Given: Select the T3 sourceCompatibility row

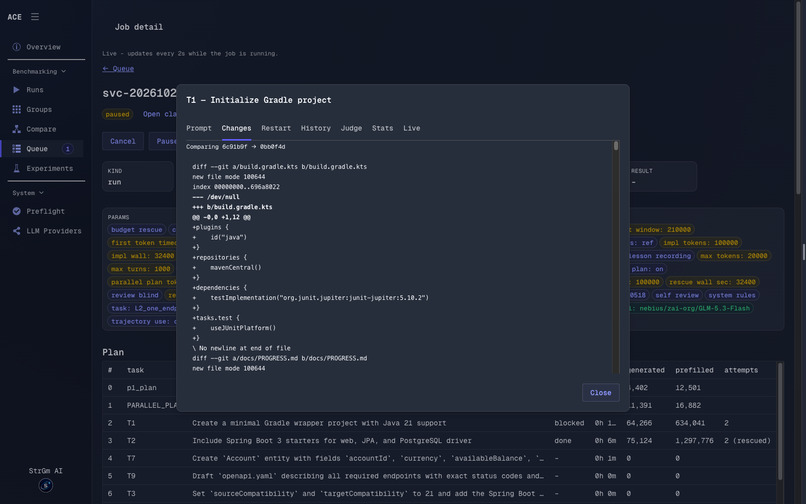Looking at the screenshot, I should point(439,493).
